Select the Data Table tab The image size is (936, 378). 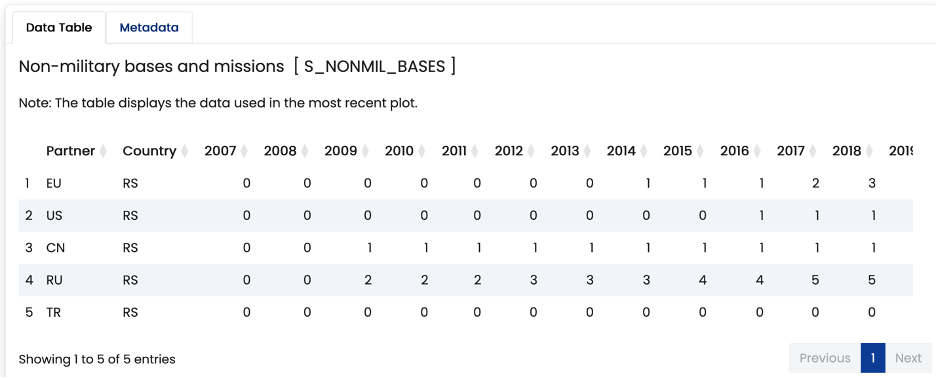point(59,27)
